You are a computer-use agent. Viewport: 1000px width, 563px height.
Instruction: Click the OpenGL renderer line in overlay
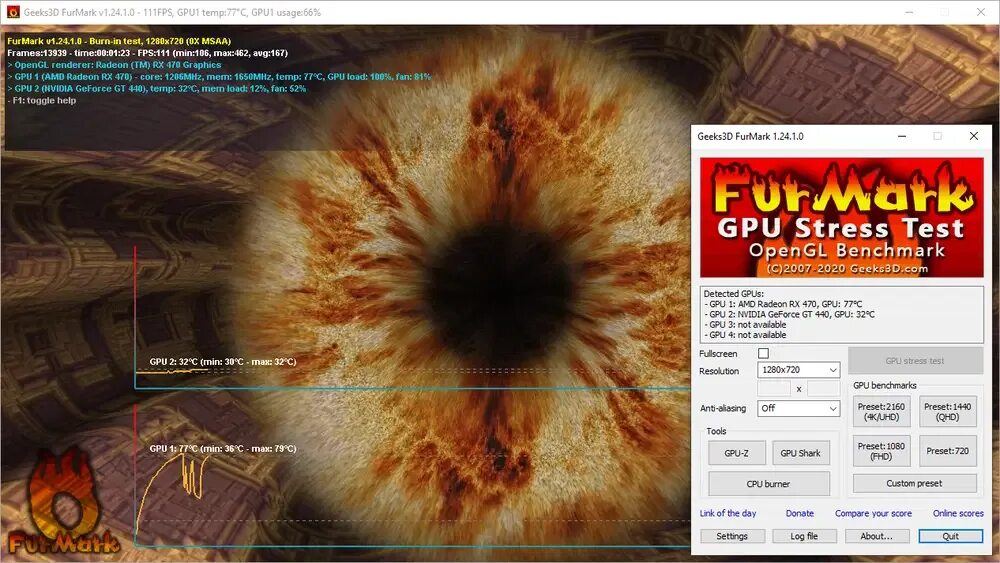click(x=114, y=65)
